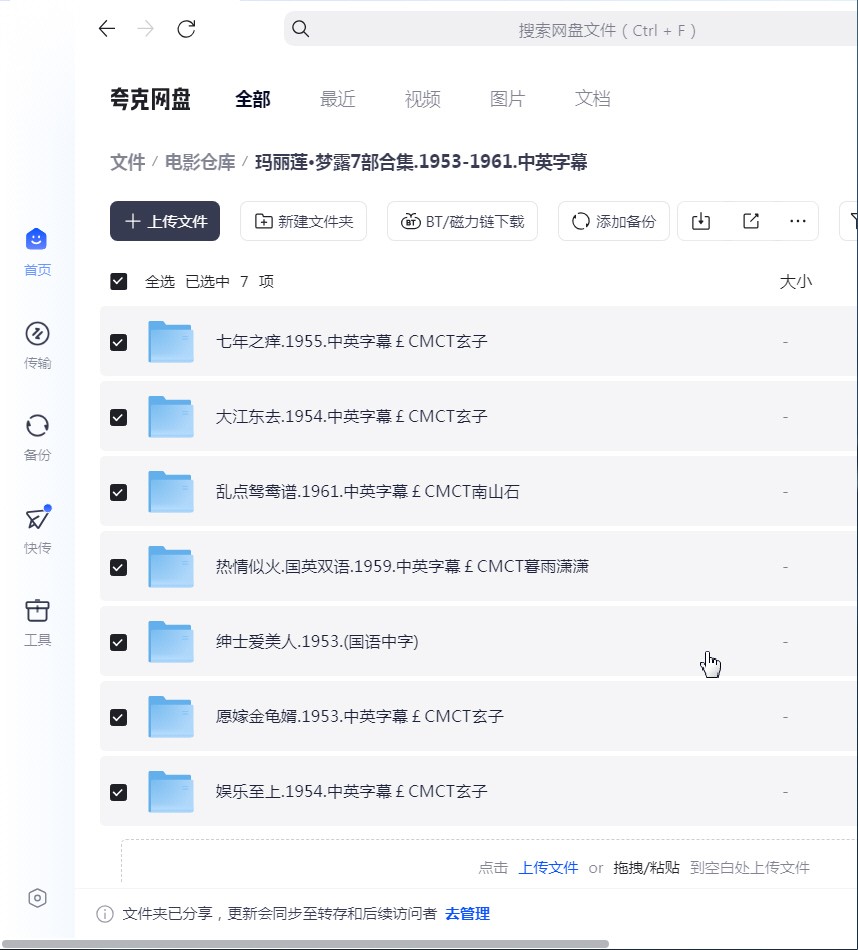
Task: Click the back navigation arrow
Action: [107, 28]
